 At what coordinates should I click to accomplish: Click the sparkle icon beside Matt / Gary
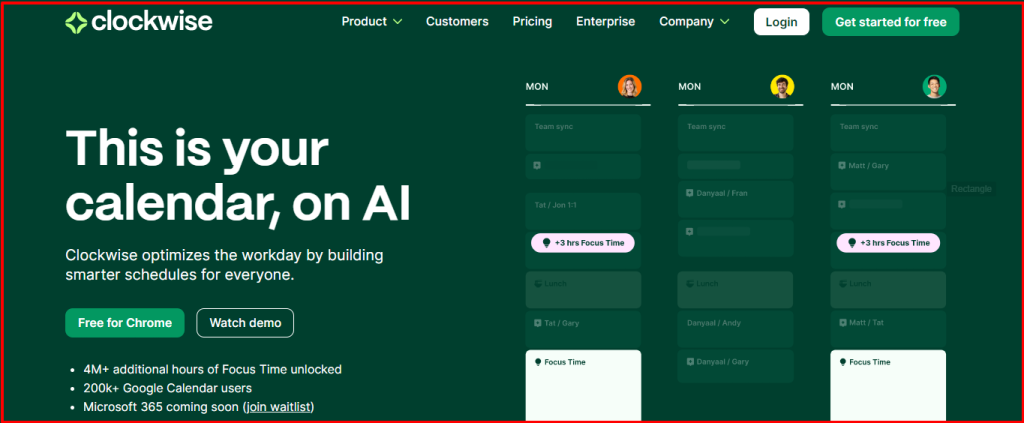pyautogui.click(x=842, y=166)
